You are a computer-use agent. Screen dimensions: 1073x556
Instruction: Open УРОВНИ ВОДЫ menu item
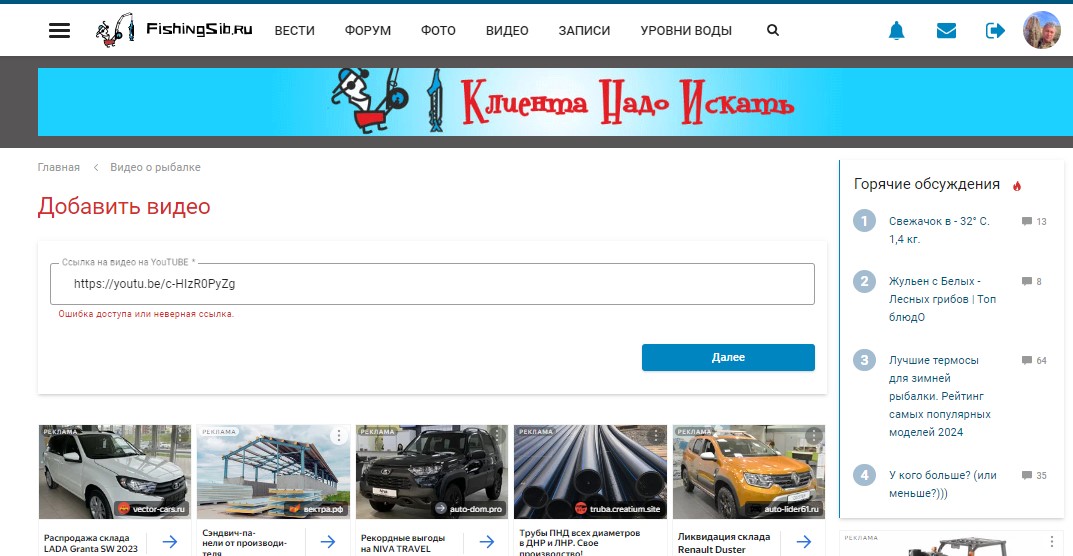(686, 31)
